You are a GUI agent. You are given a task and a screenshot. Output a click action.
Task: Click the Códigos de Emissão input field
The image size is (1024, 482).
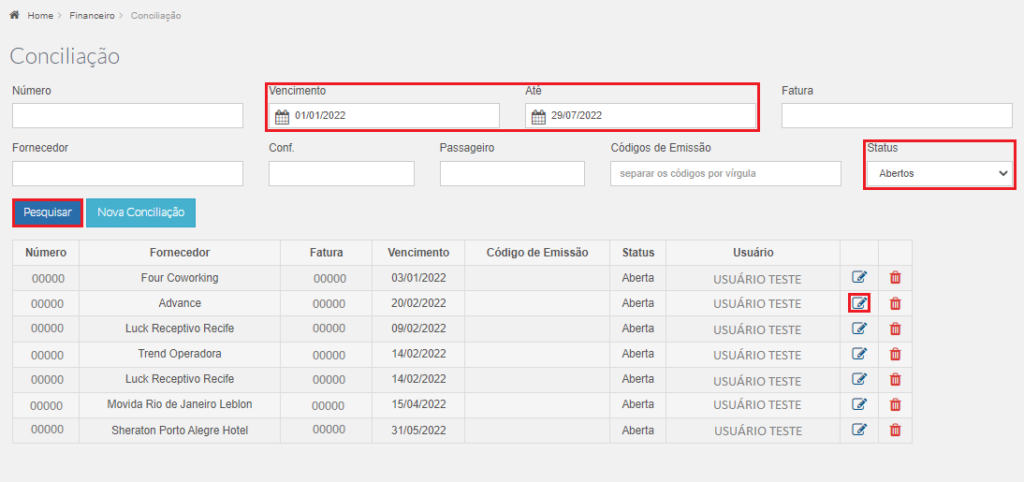[x=726, y=174]
